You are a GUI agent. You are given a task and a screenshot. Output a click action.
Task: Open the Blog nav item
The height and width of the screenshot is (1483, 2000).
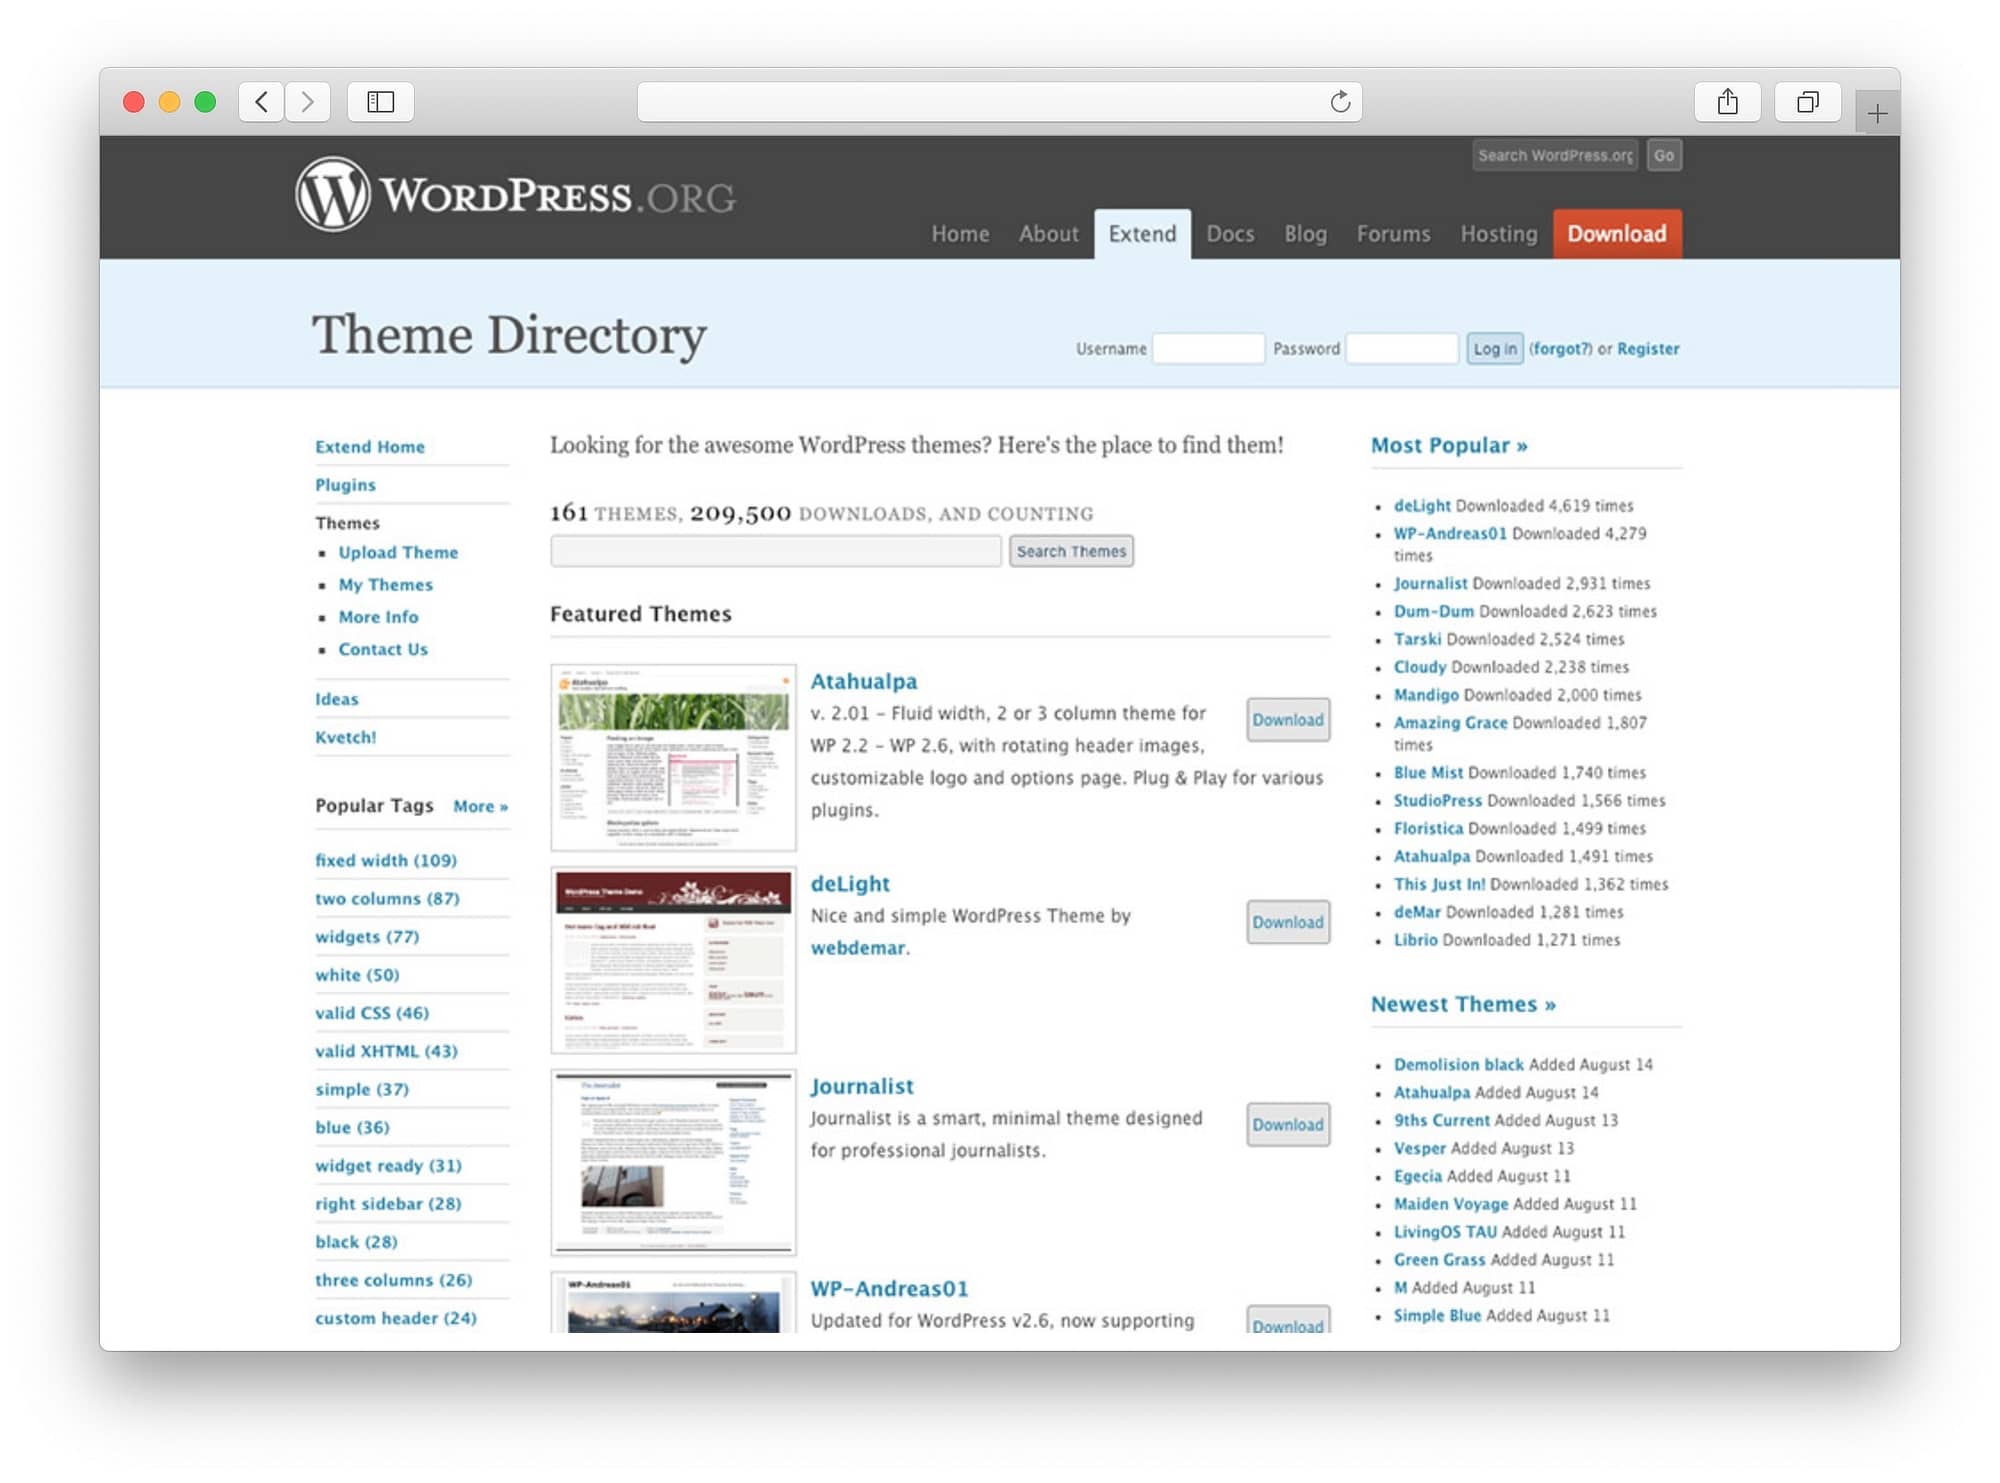(1305, 234)
